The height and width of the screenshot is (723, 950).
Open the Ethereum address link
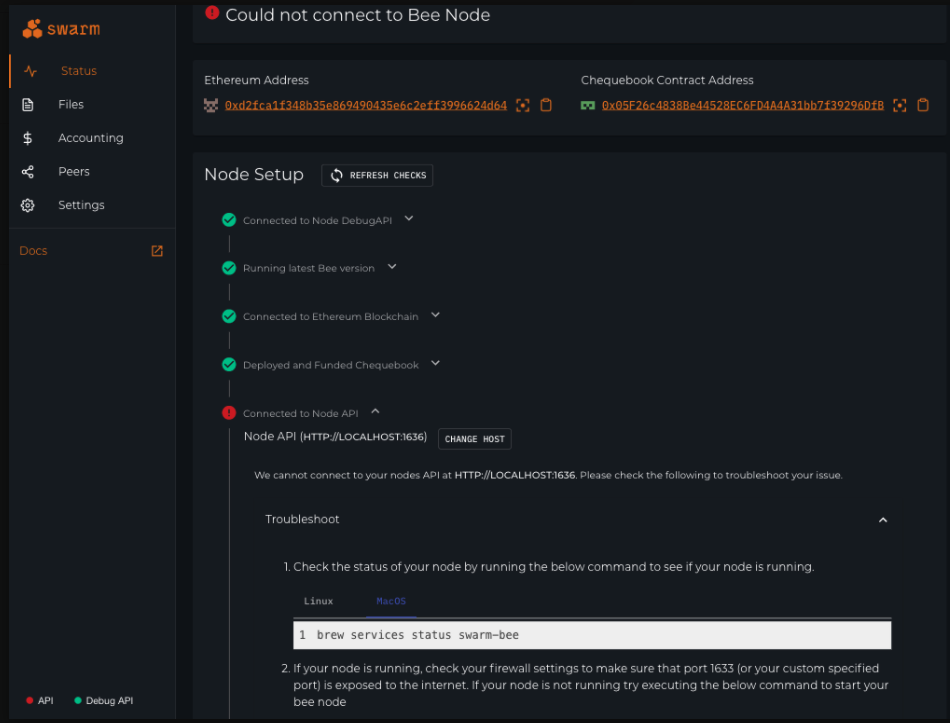[365, 105]
